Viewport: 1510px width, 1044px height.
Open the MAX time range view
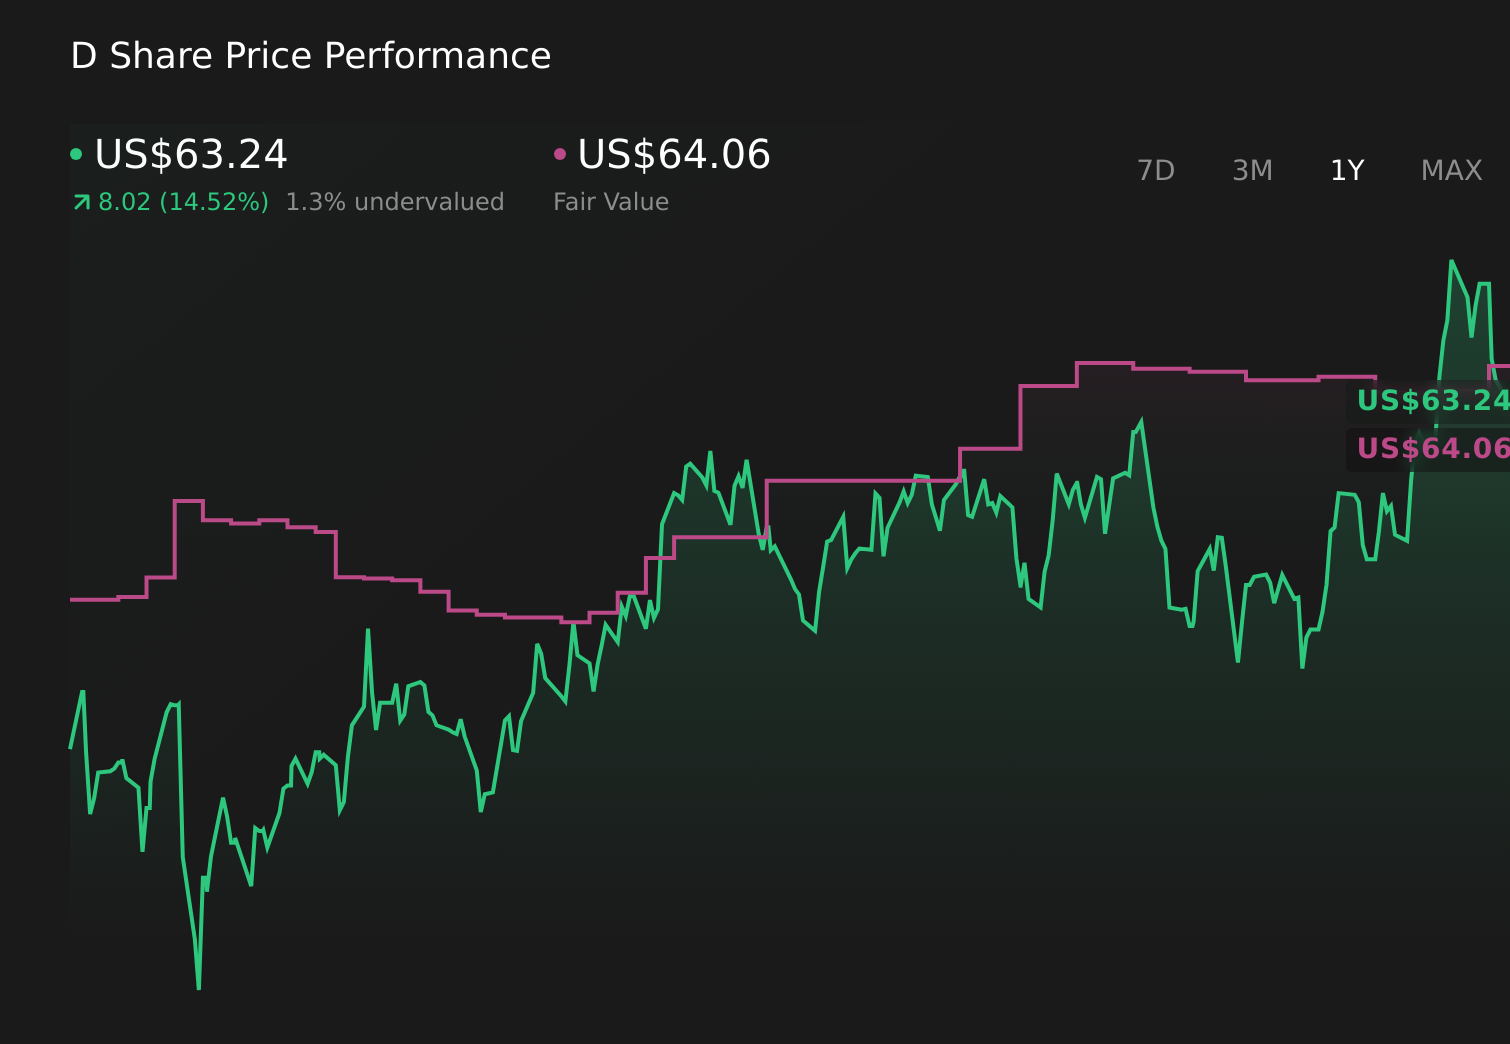pyautogui.click(x=1451, y=171)
